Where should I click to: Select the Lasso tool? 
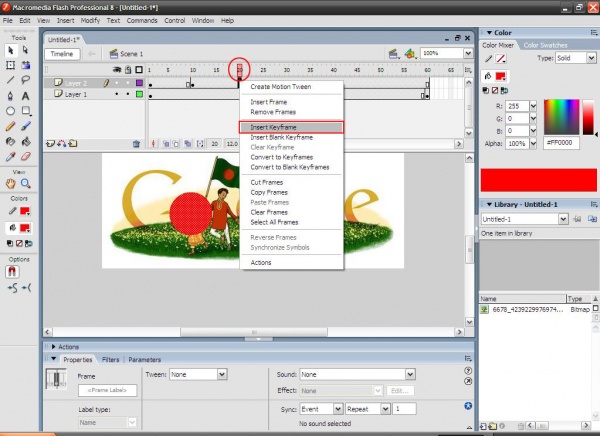26,80
